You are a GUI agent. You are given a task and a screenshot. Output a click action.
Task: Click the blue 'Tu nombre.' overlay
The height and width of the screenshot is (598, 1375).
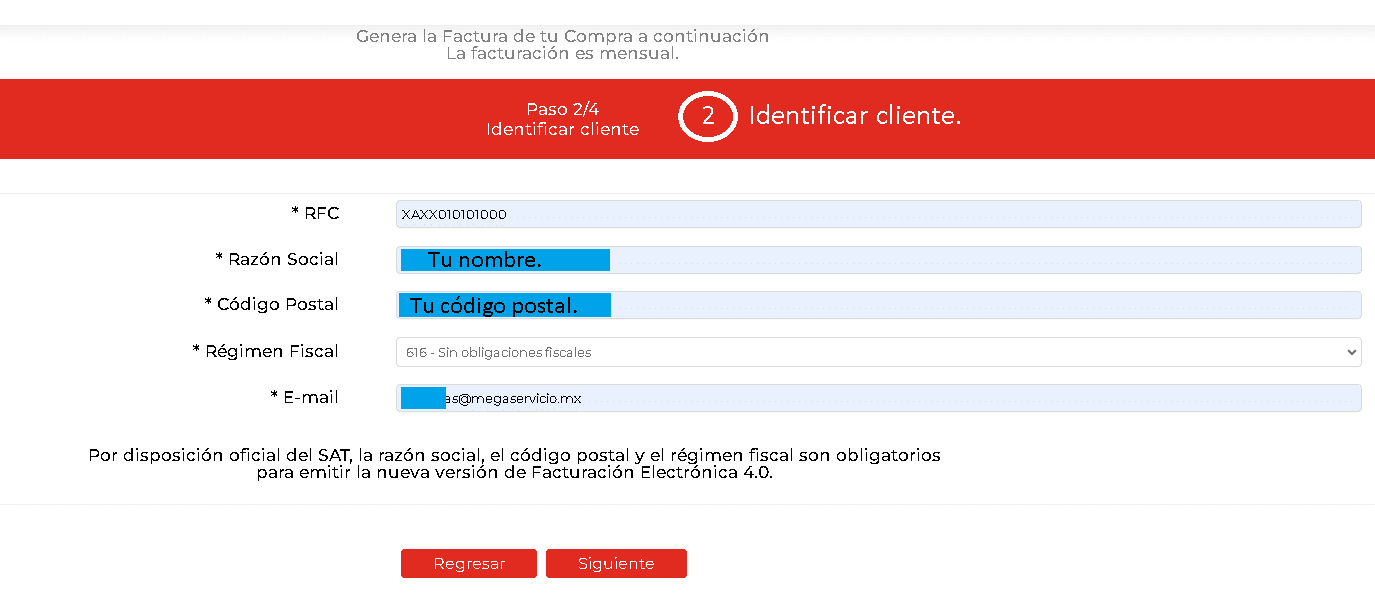505,260
